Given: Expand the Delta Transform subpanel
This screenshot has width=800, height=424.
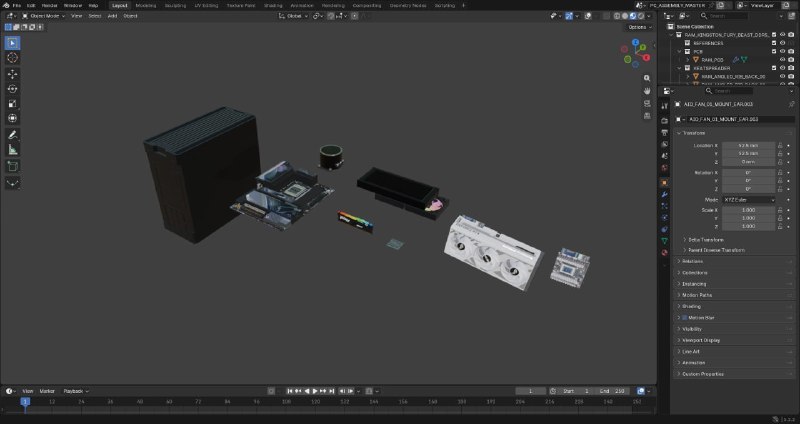Looking at the screenshot, I should point(706,239).
